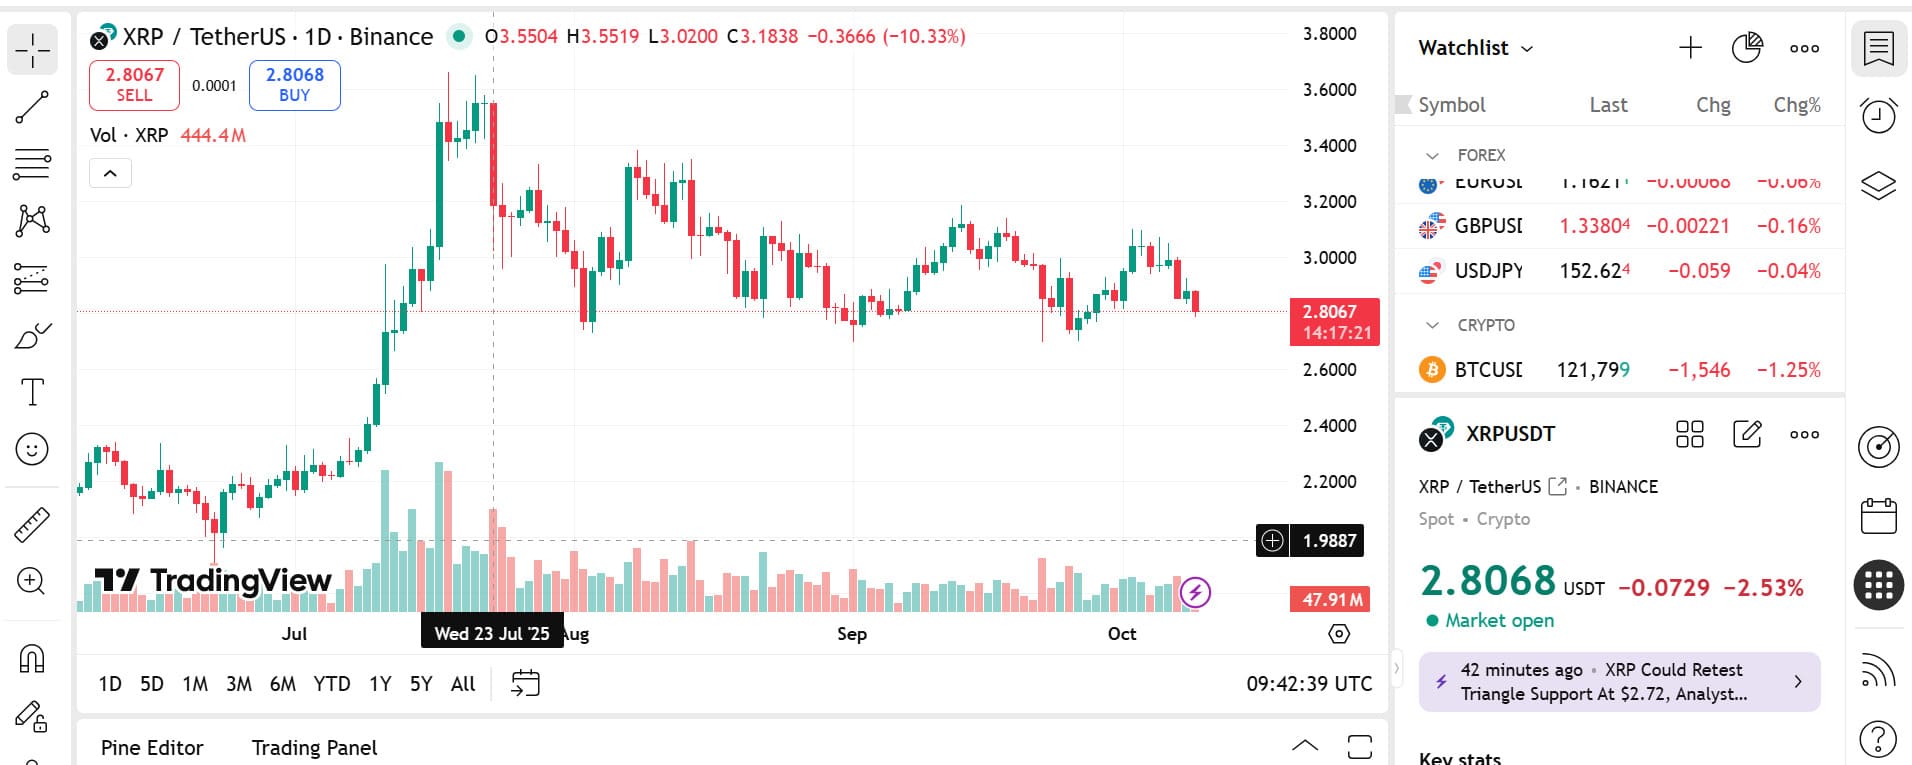1912x765 pixels.
Task: Switch to the Trading Panel tab
Action: tap(314, 748)
